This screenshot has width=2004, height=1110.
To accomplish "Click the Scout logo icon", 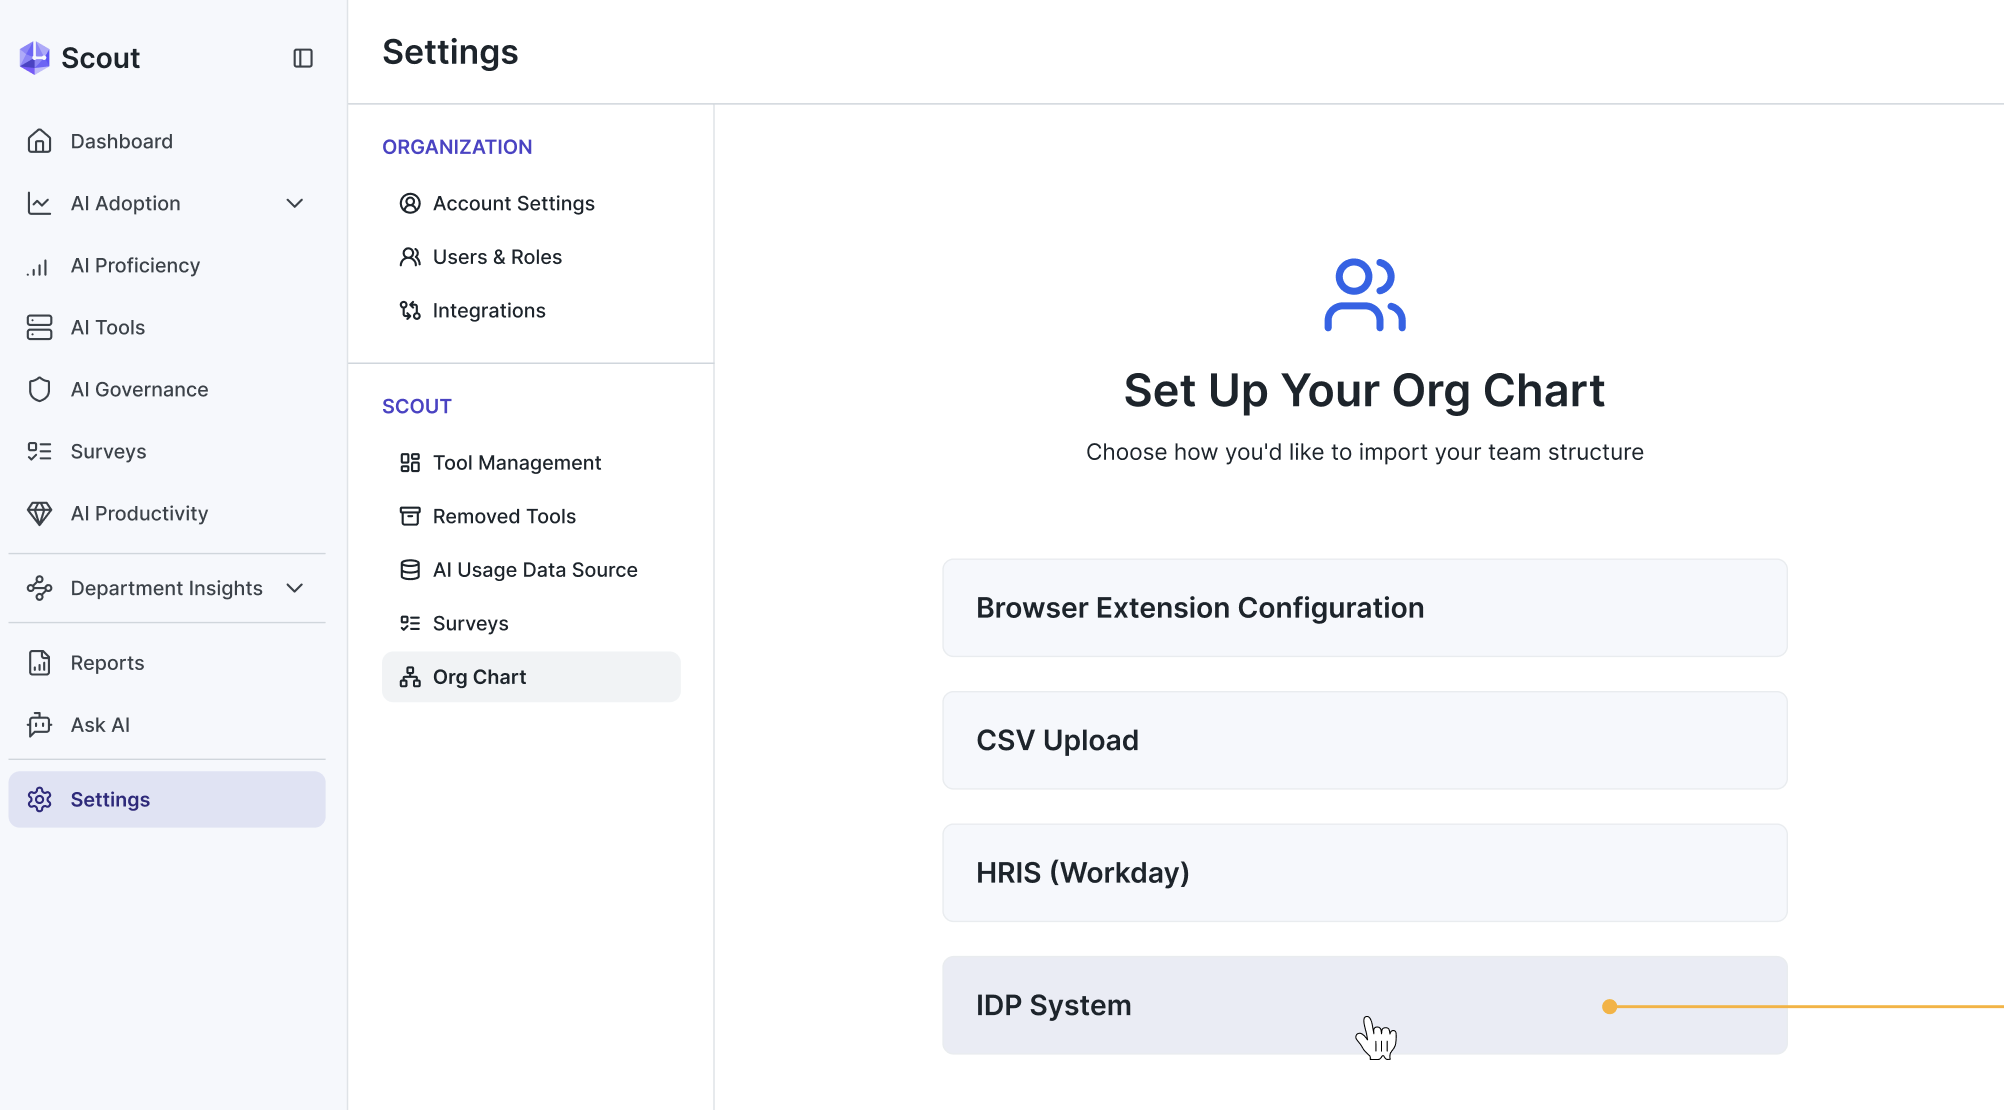I will coord(35,58).
